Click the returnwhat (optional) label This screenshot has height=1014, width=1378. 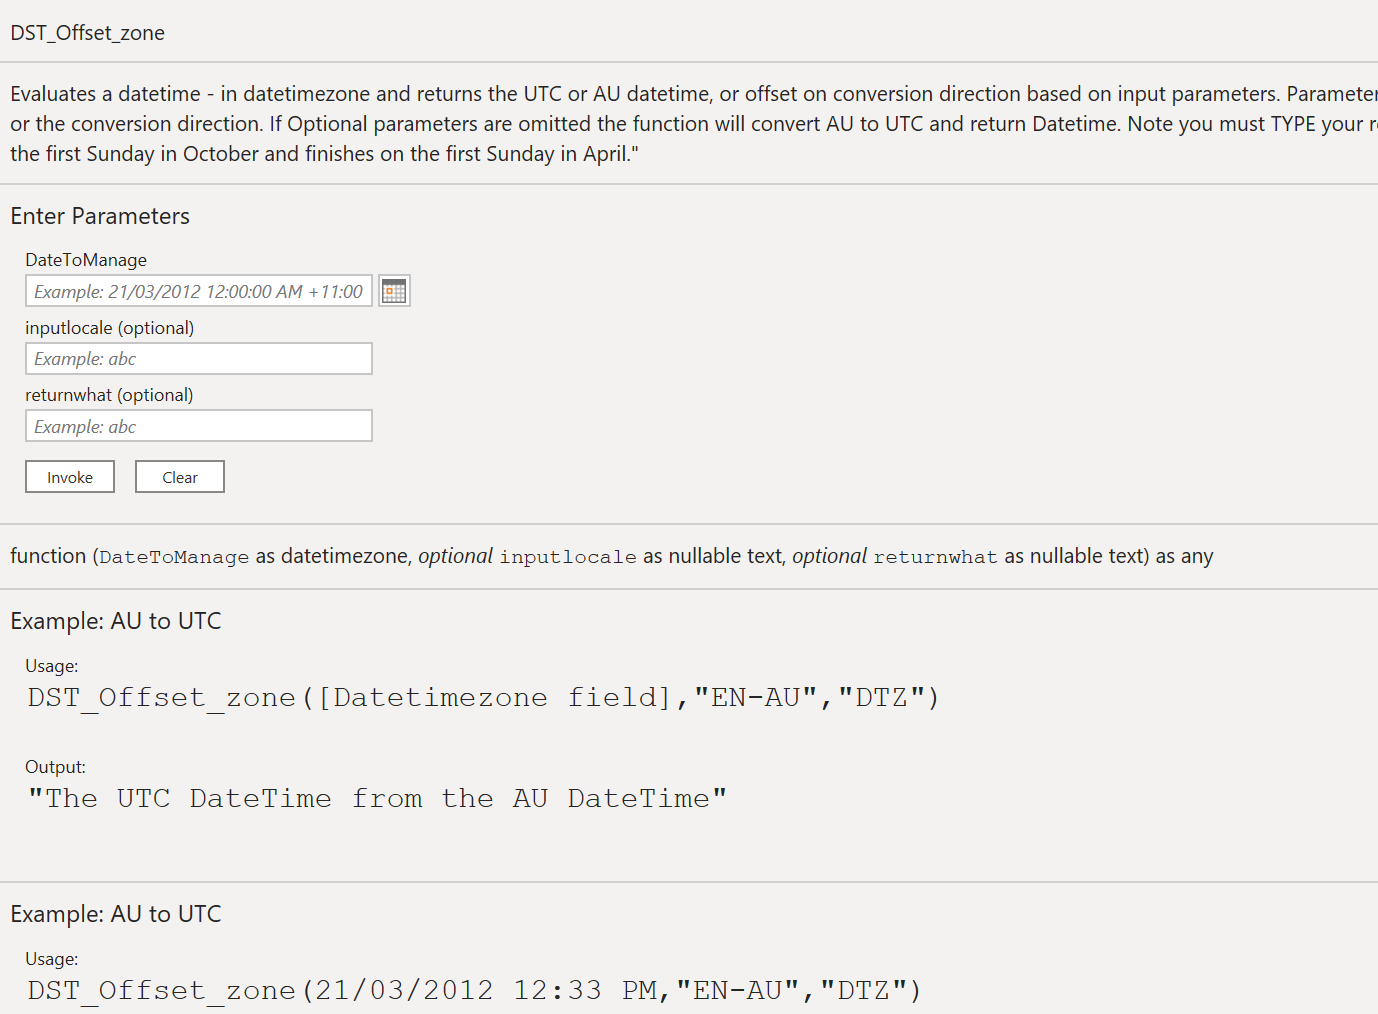coord(109,395)
